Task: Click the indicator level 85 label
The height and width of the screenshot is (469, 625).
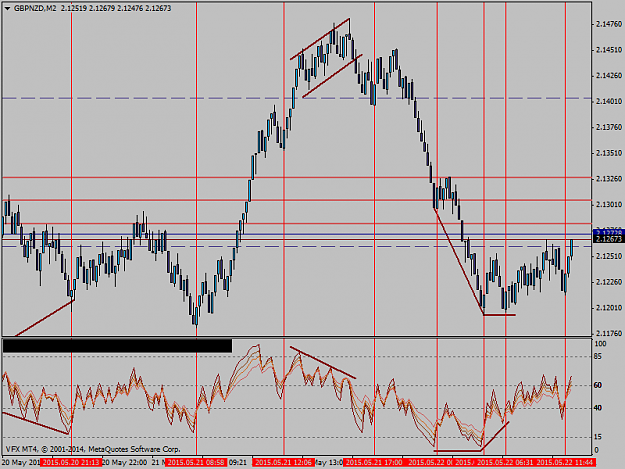Action: pyautogui.click(x=598, y=357)
